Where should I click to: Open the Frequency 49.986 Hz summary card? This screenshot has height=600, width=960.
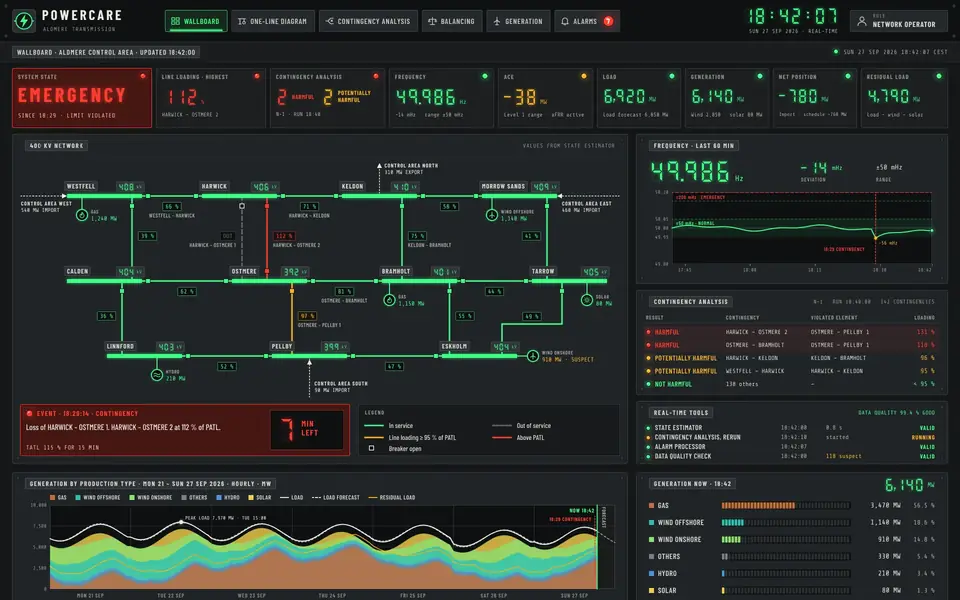pos(441,98)
